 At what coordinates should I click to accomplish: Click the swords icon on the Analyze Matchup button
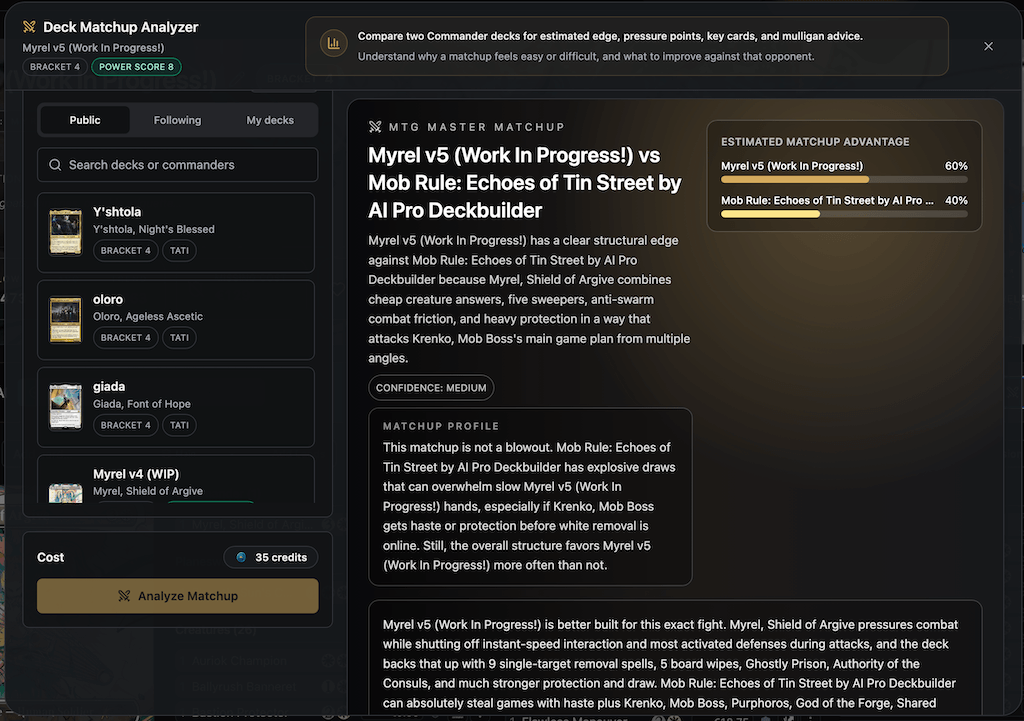124,596
